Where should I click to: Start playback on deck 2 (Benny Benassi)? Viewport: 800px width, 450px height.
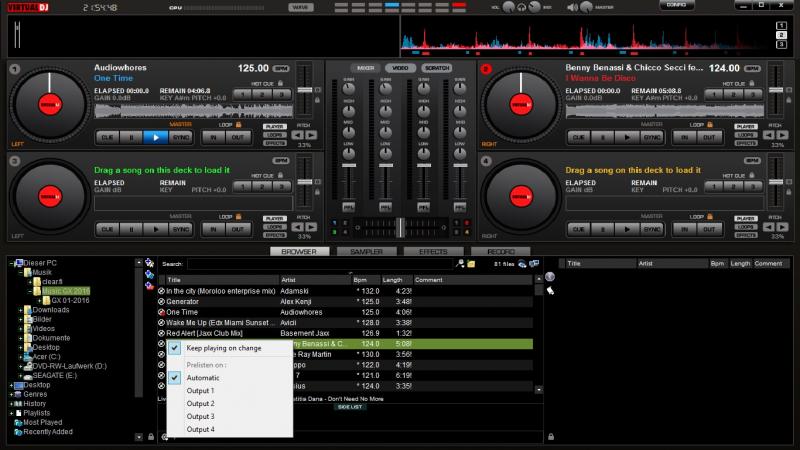[x=627, y=137]
